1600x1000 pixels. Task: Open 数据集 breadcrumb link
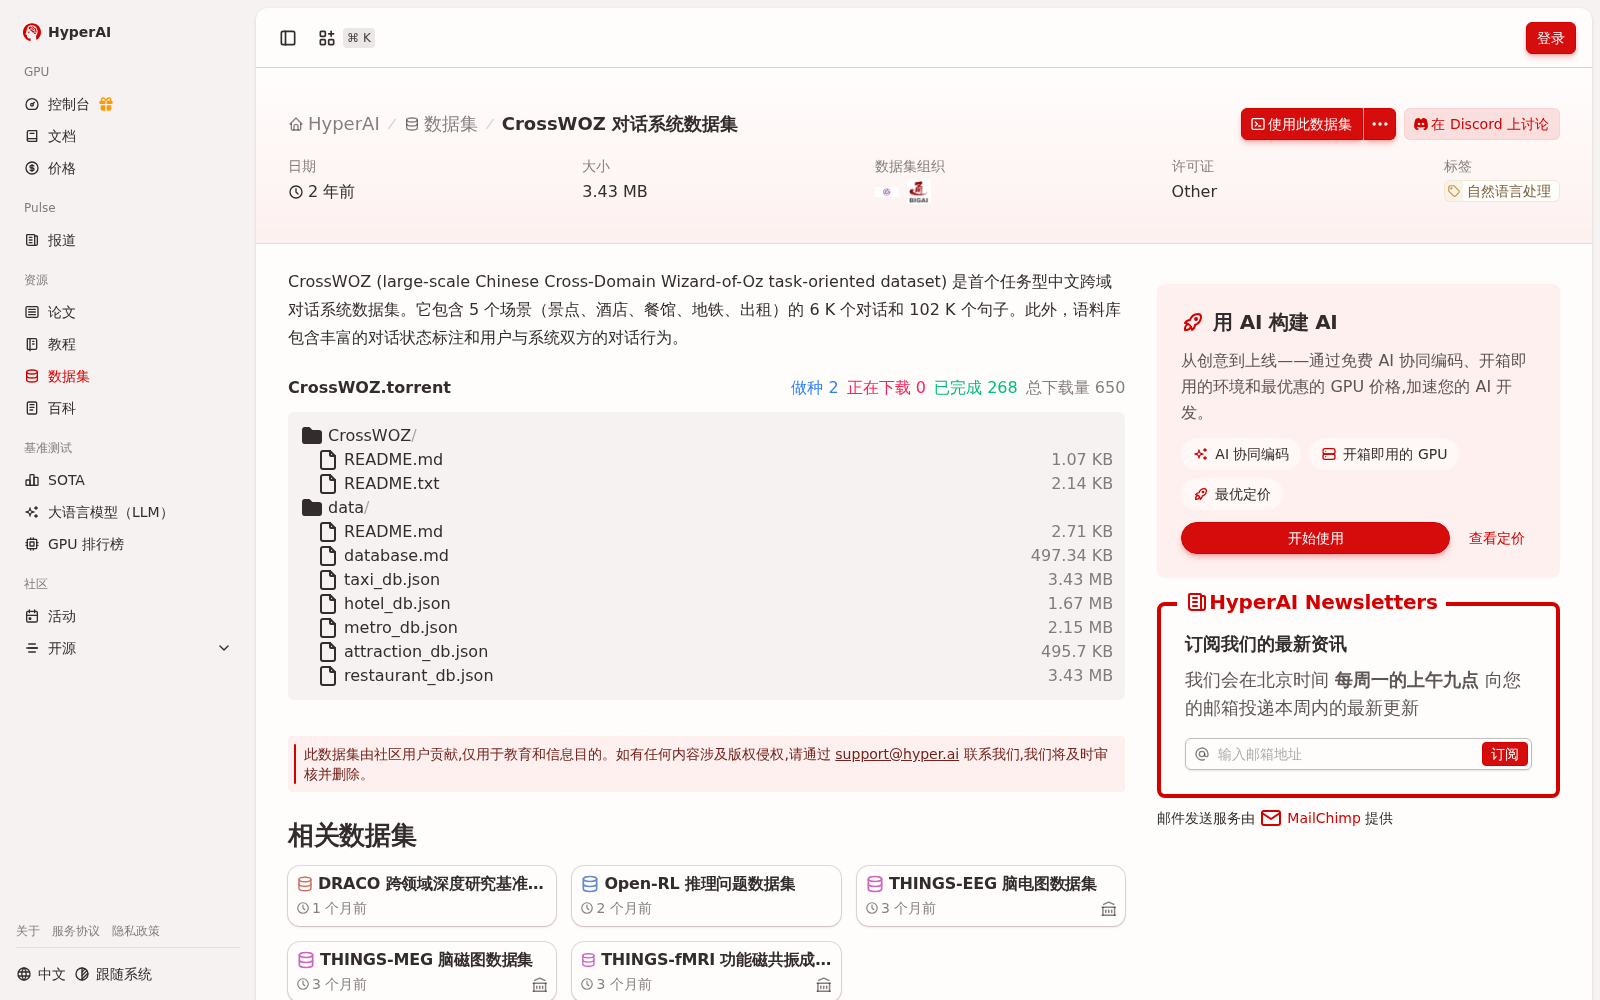click(x=441, y=124)
